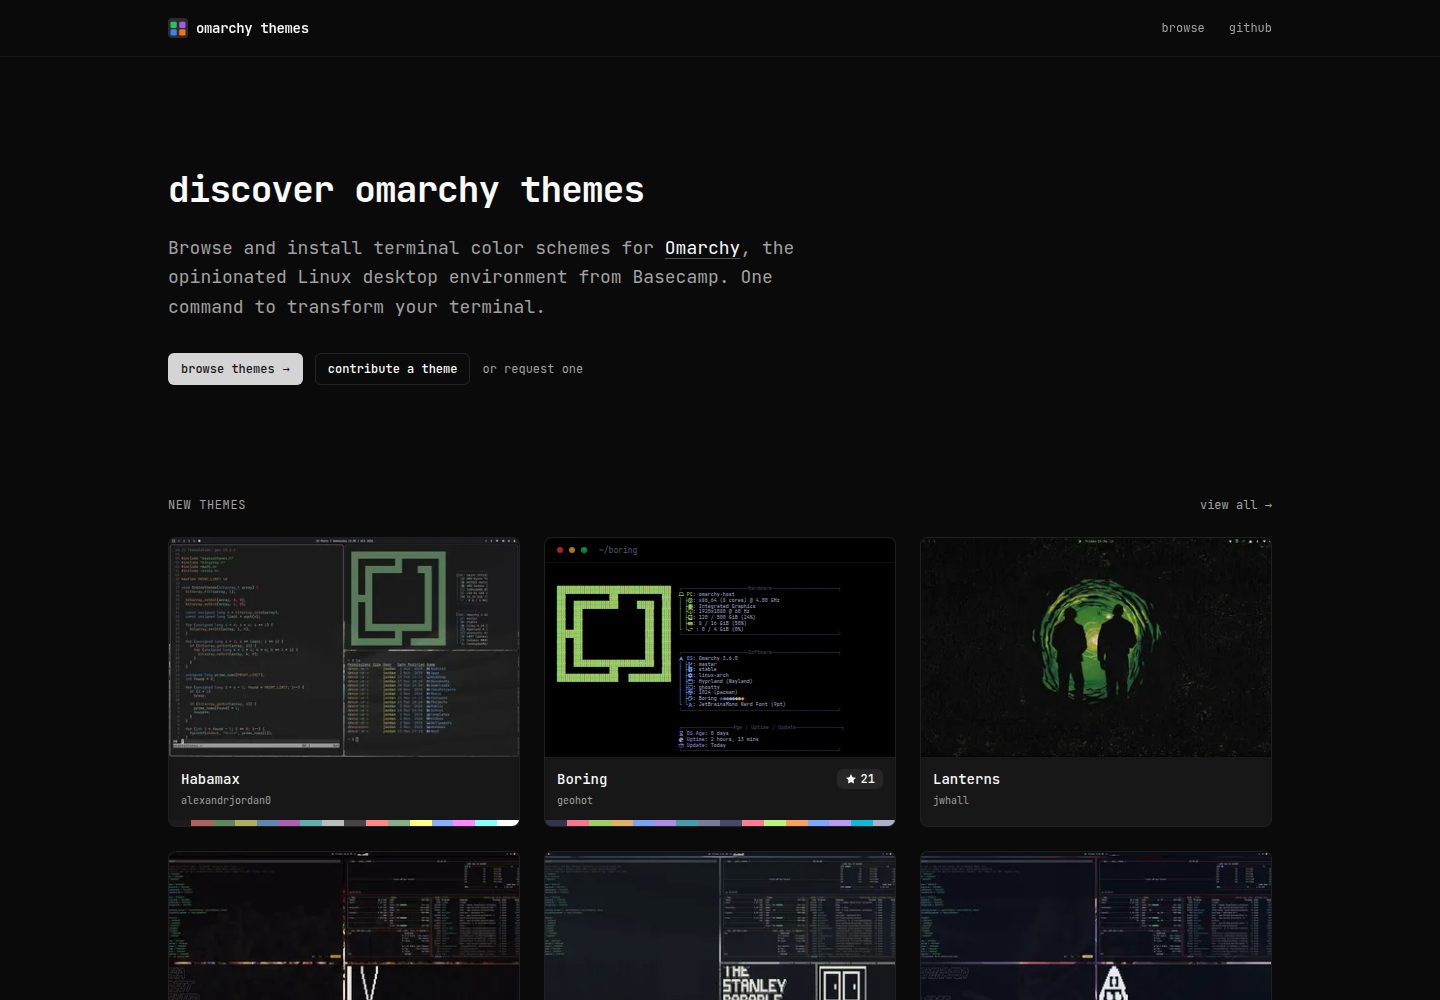Screen dimensions: 1440x1000
Task: Click the Lanterns theme title
Action: pos(966,779)
